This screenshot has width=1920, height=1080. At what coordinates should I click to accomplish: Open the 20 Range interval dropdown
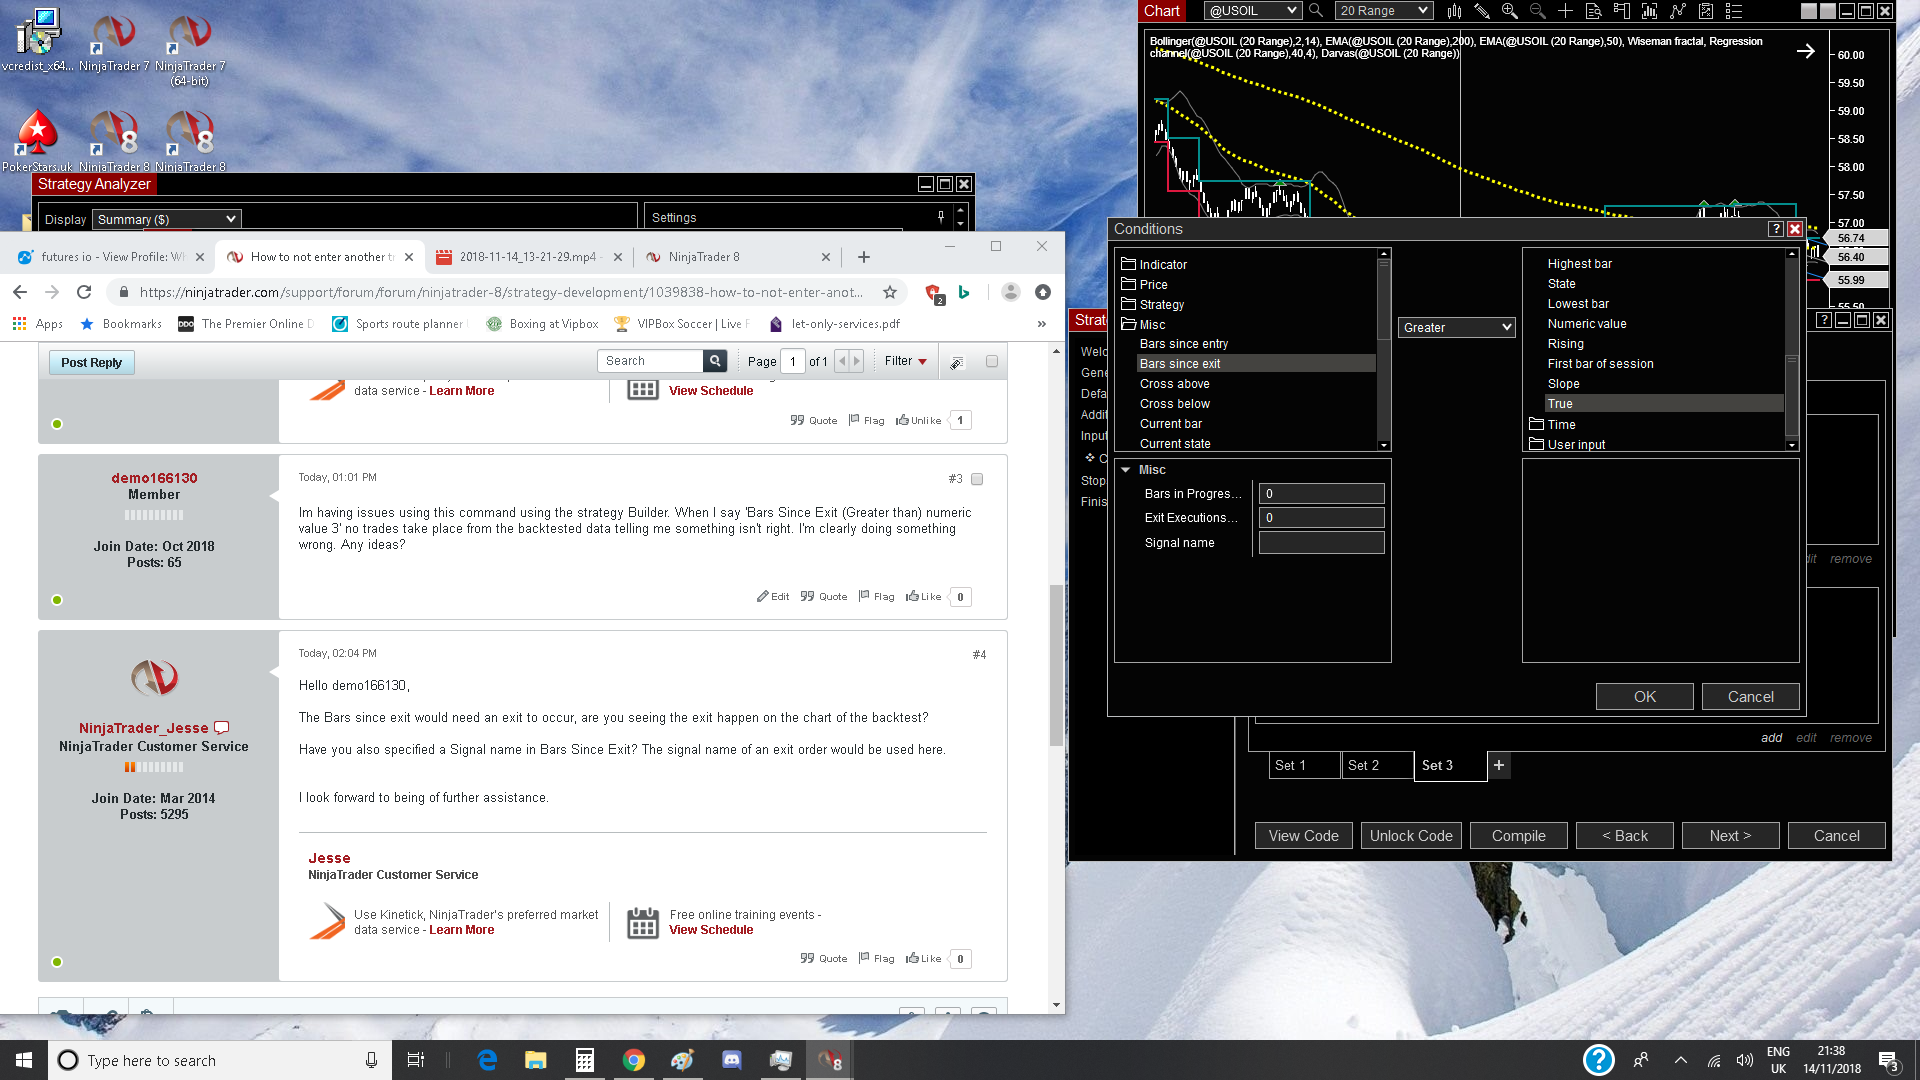pos(1384,11)
